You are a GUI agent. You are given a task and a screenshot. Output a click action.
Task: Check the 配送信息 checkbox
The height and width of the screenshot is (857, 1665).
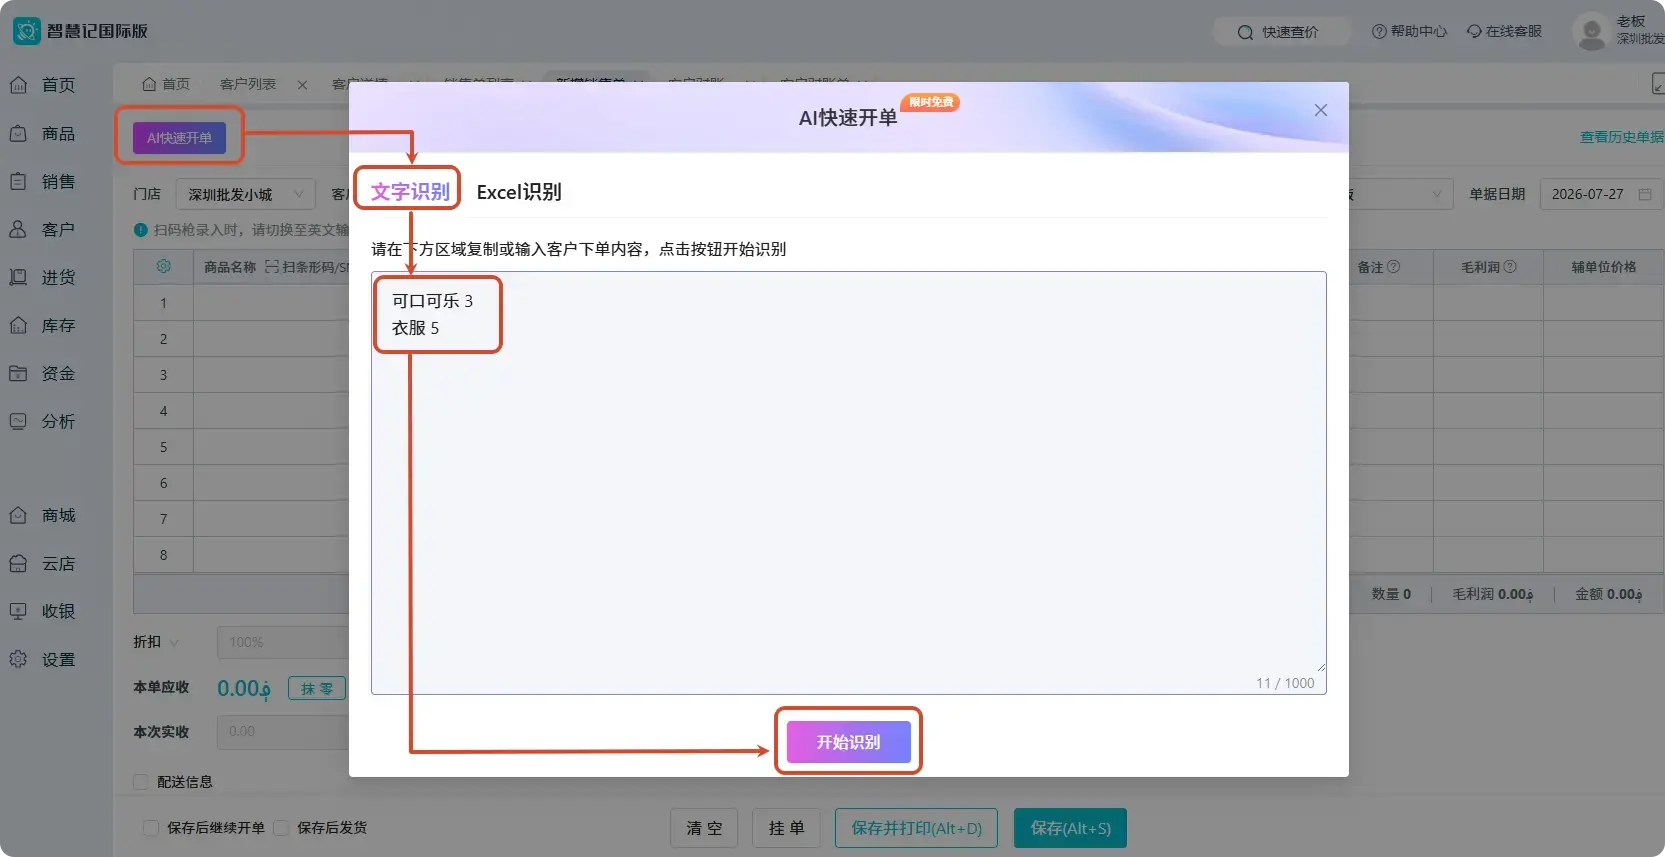coord(141,782)
